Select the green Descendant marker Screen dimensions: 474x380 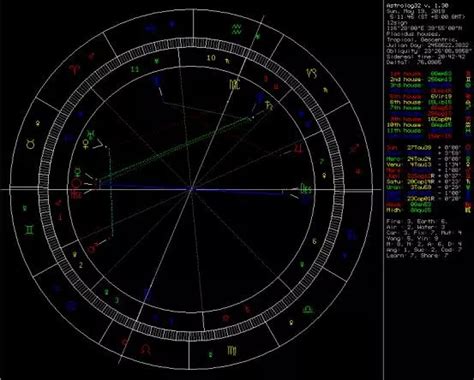(306, 189)
